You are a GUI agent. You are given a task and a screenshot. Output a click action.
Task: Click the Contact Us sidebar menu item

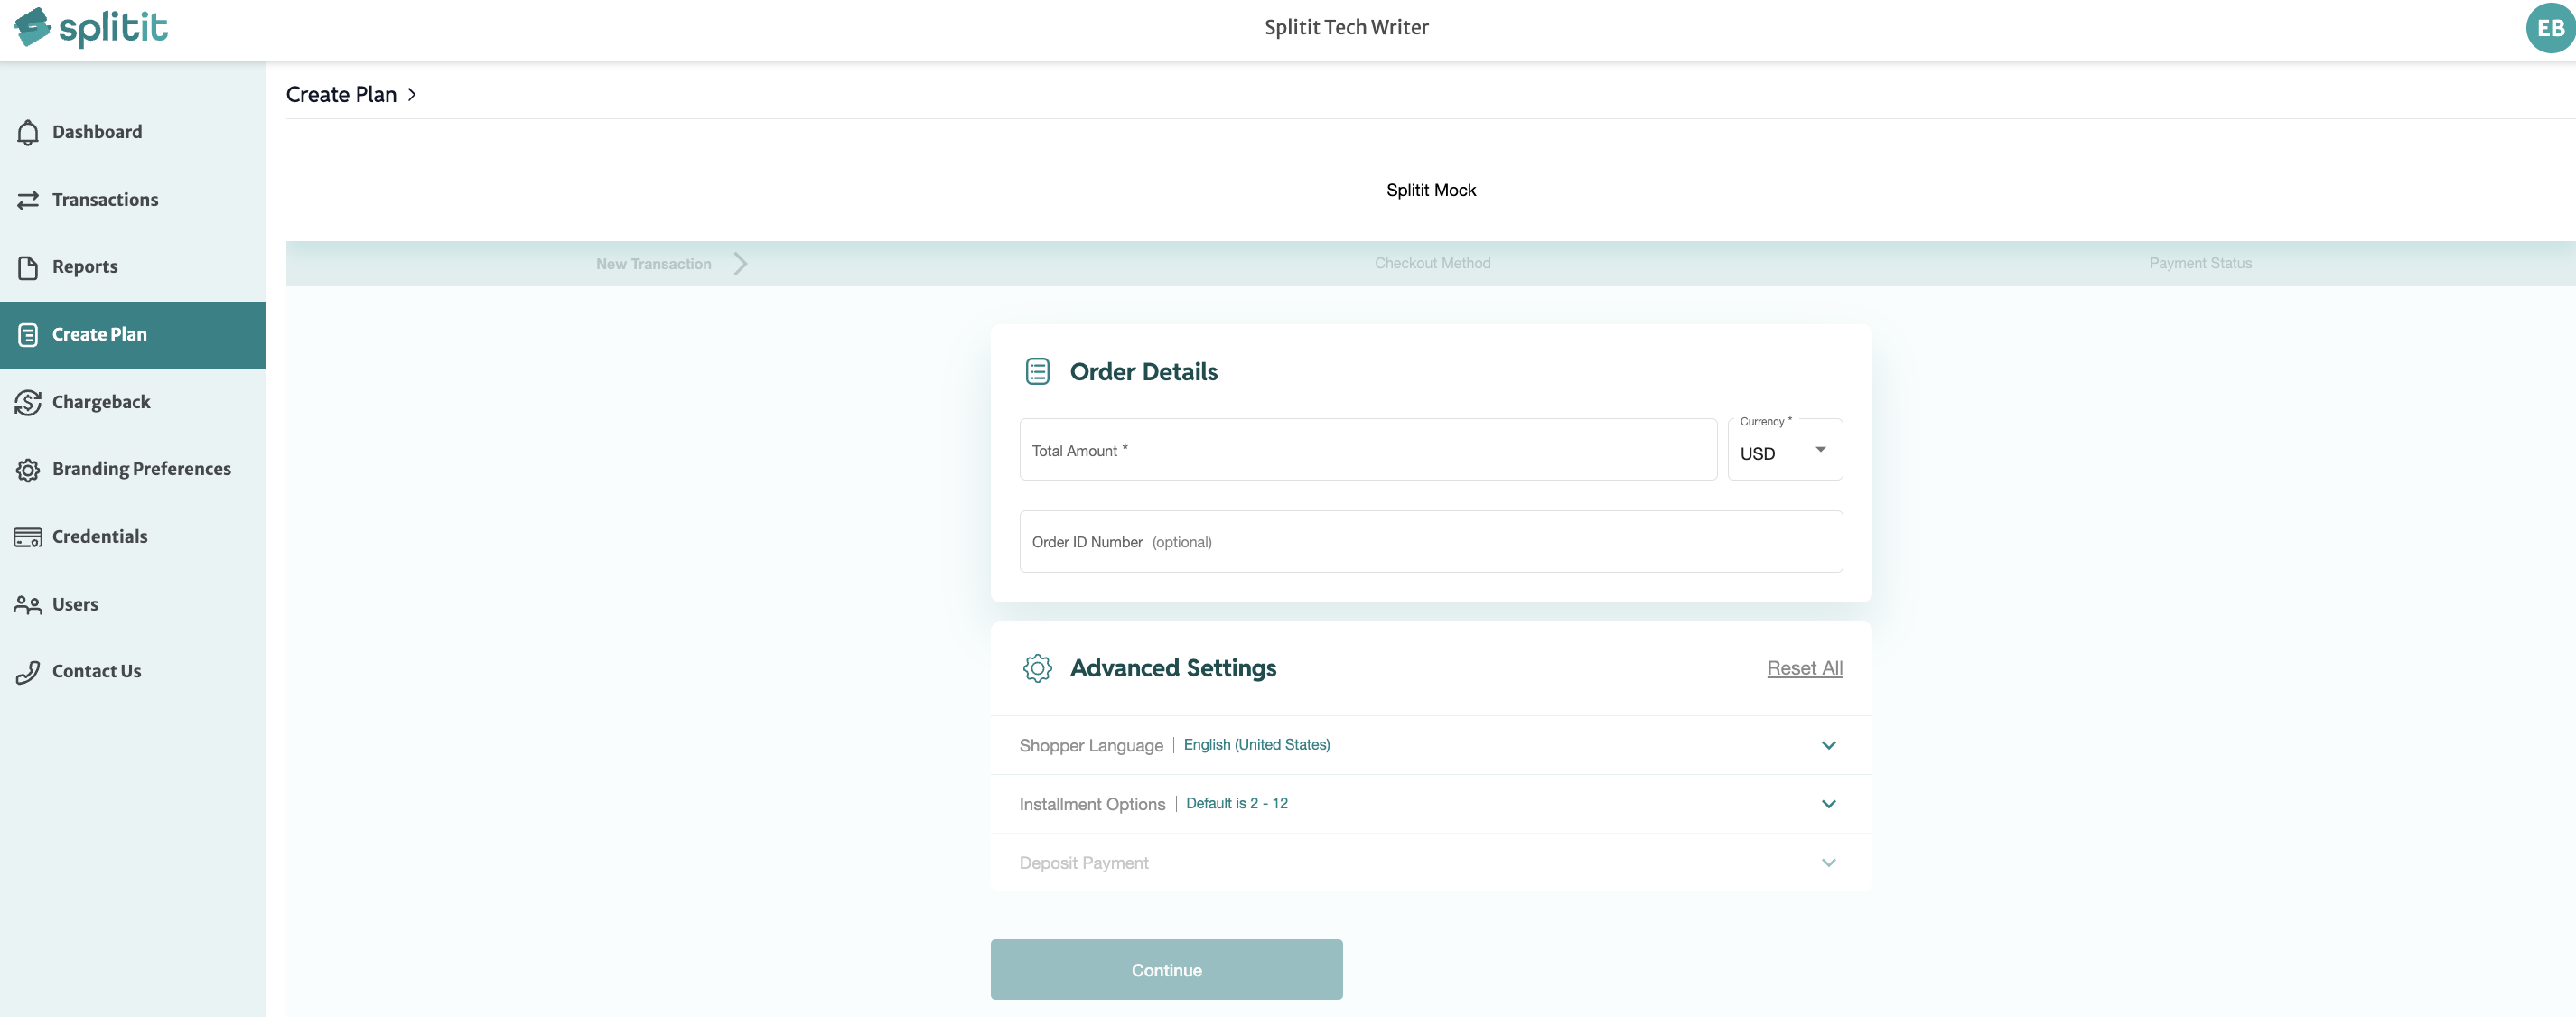[x=95, y=670]
